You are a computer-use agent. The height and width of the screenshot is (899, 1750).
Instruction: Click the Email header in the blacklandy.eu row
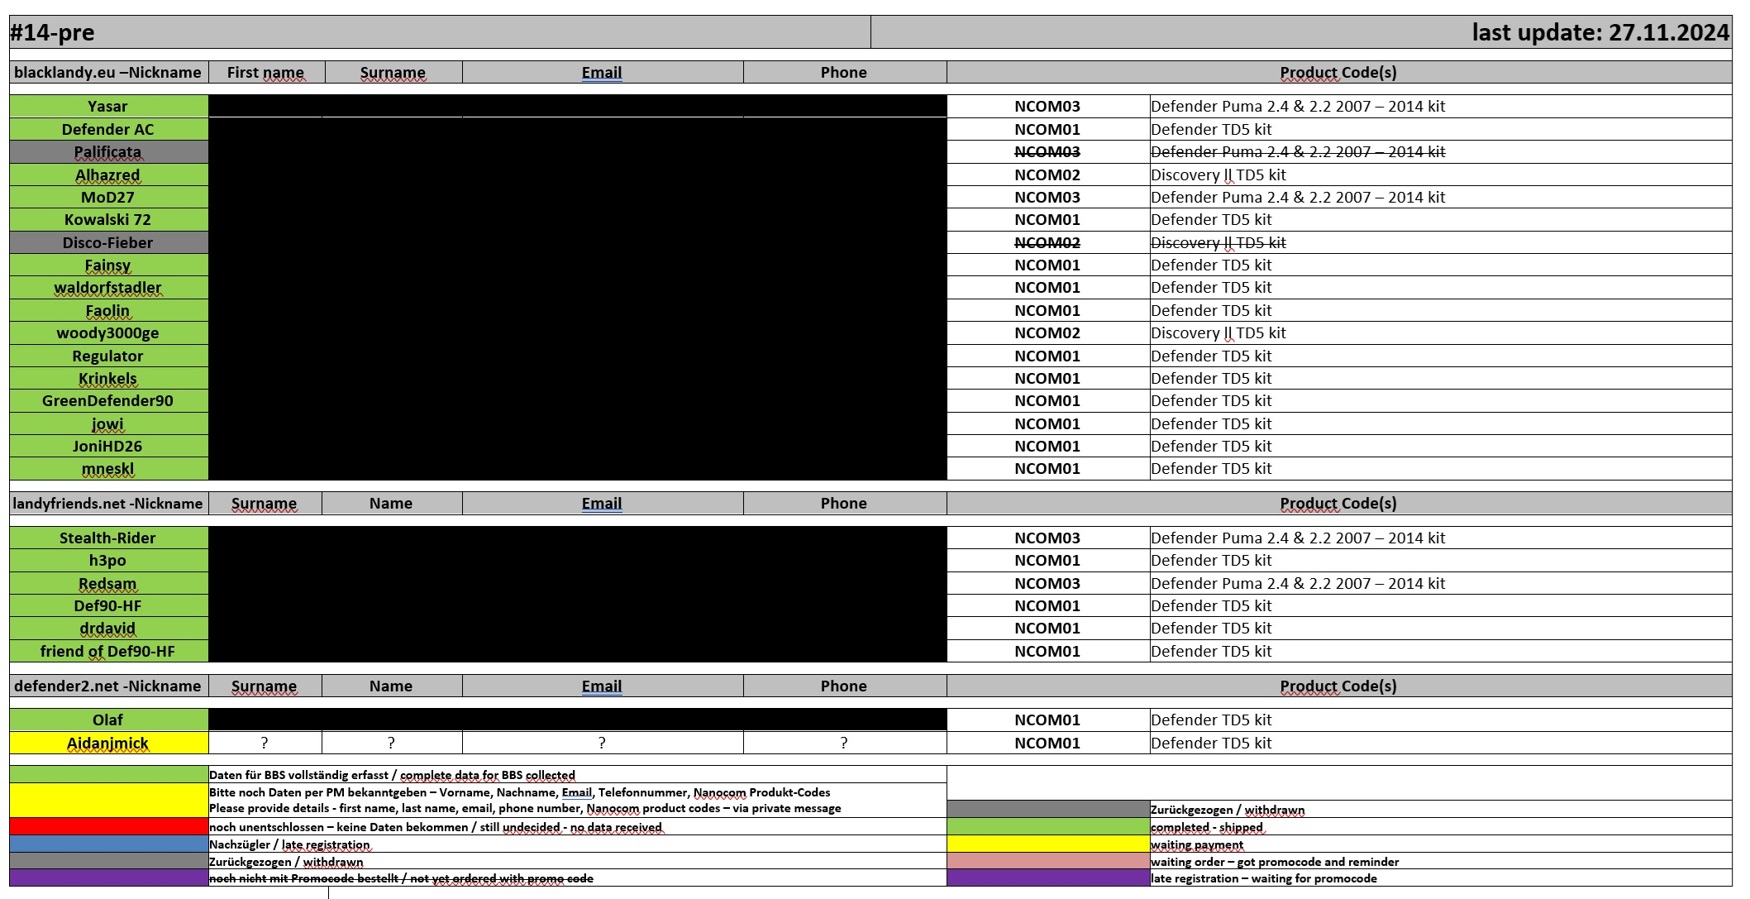(602, 72)
